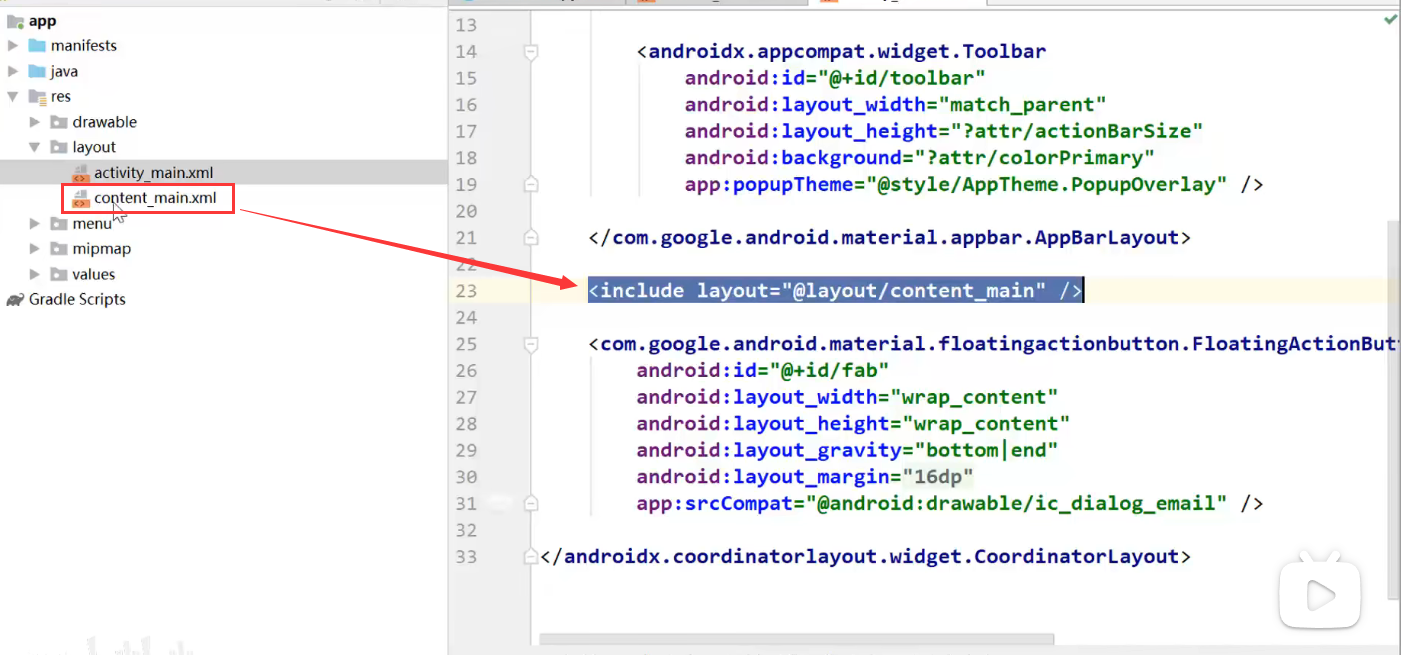Fold the FloatingActionButton tag at line 25
Viewport: 1401px width, 655px height.
(x=531, y=344)
